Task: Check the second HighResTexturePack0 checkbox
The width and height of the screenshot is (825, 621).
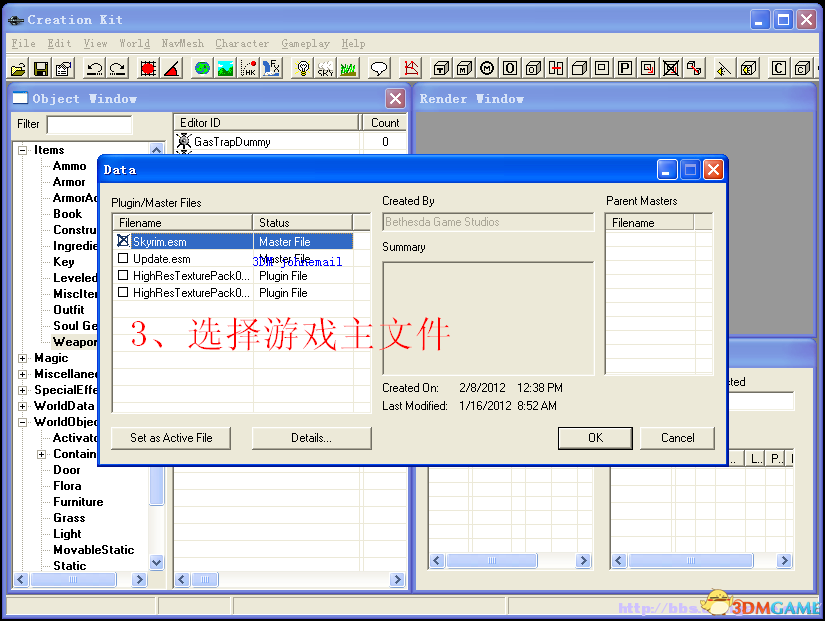Action: click(x=123, y=292)
